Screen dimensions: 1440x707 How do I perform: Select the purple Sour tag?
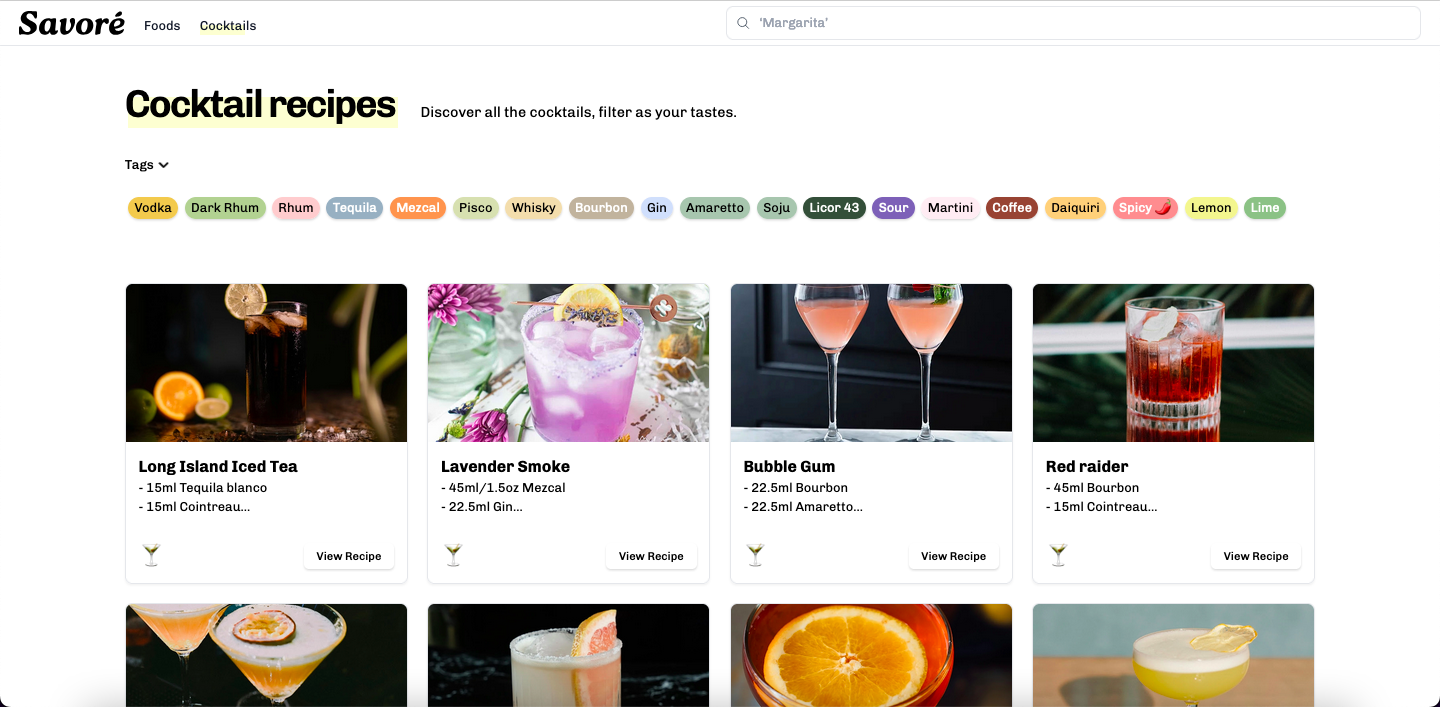[893, 208]
